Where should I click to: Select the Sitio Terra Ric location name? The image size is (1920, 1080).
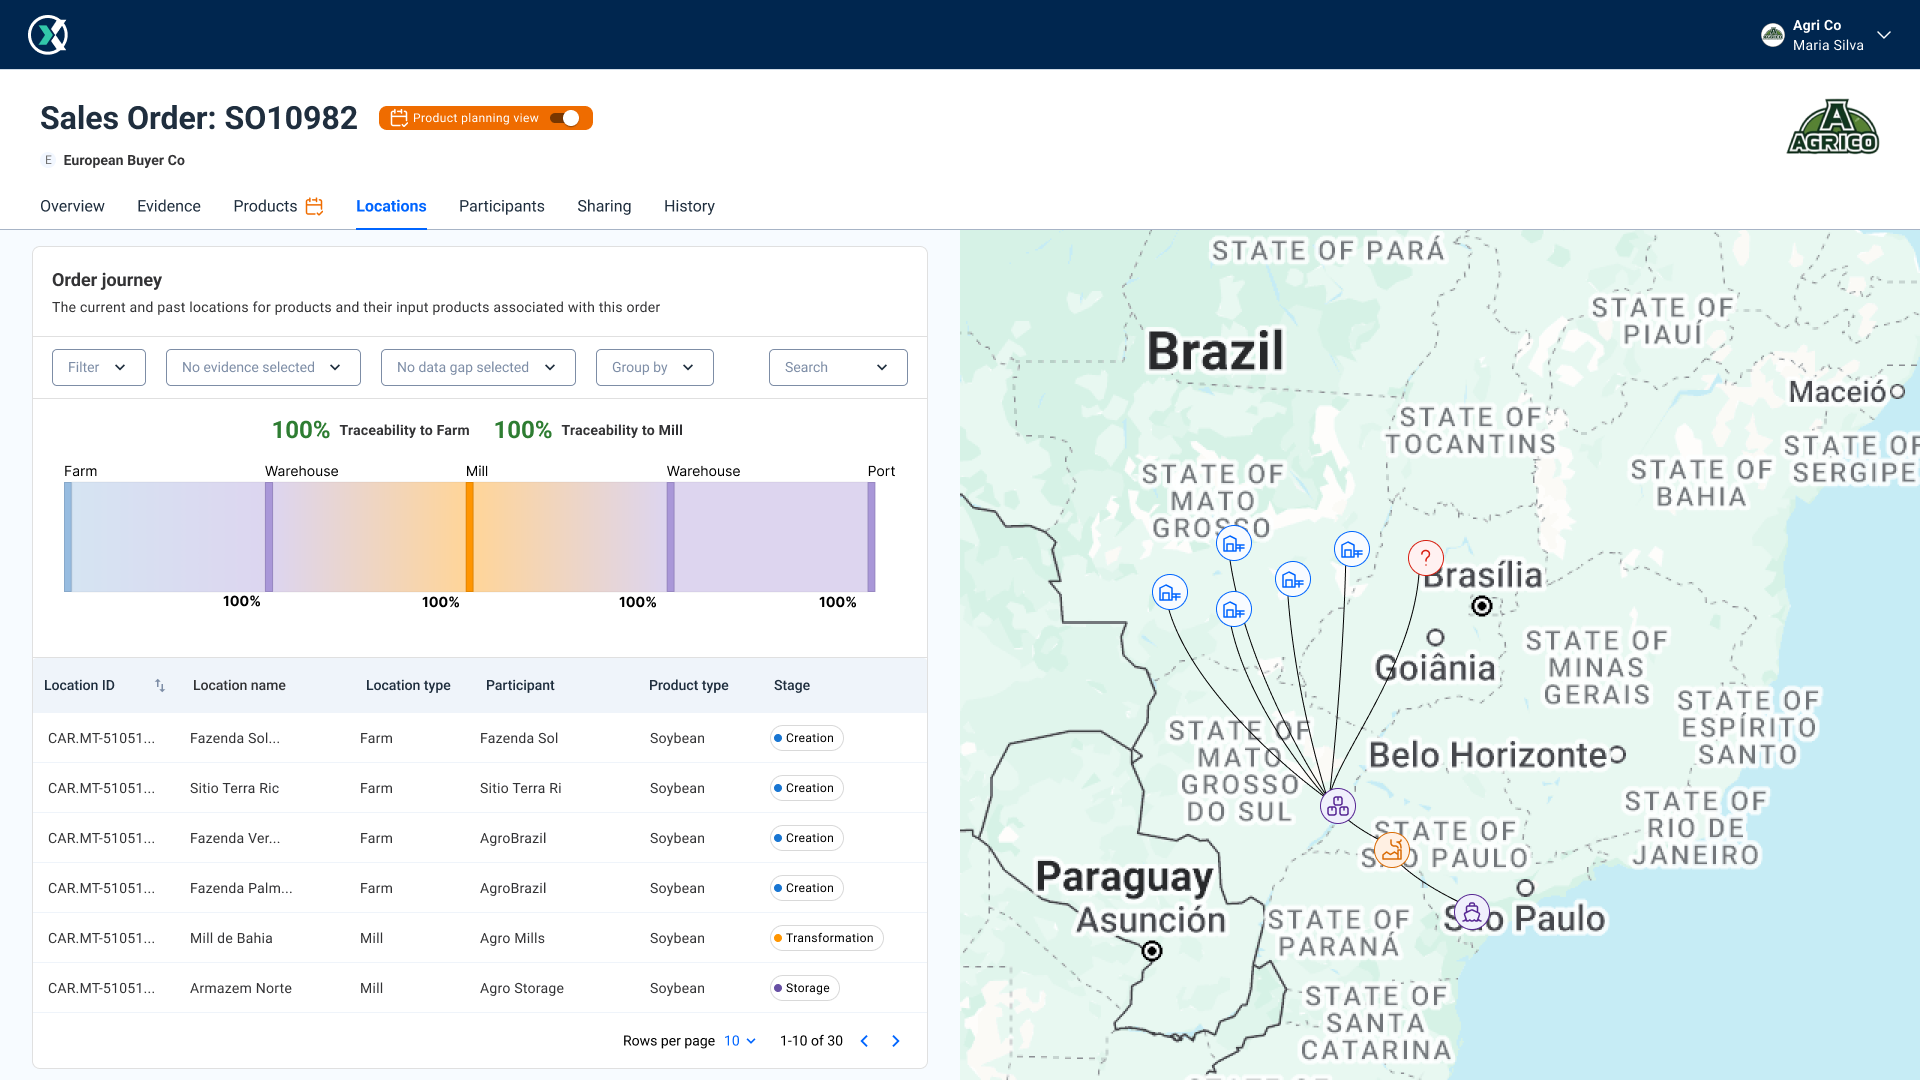[x=235, y=788]
